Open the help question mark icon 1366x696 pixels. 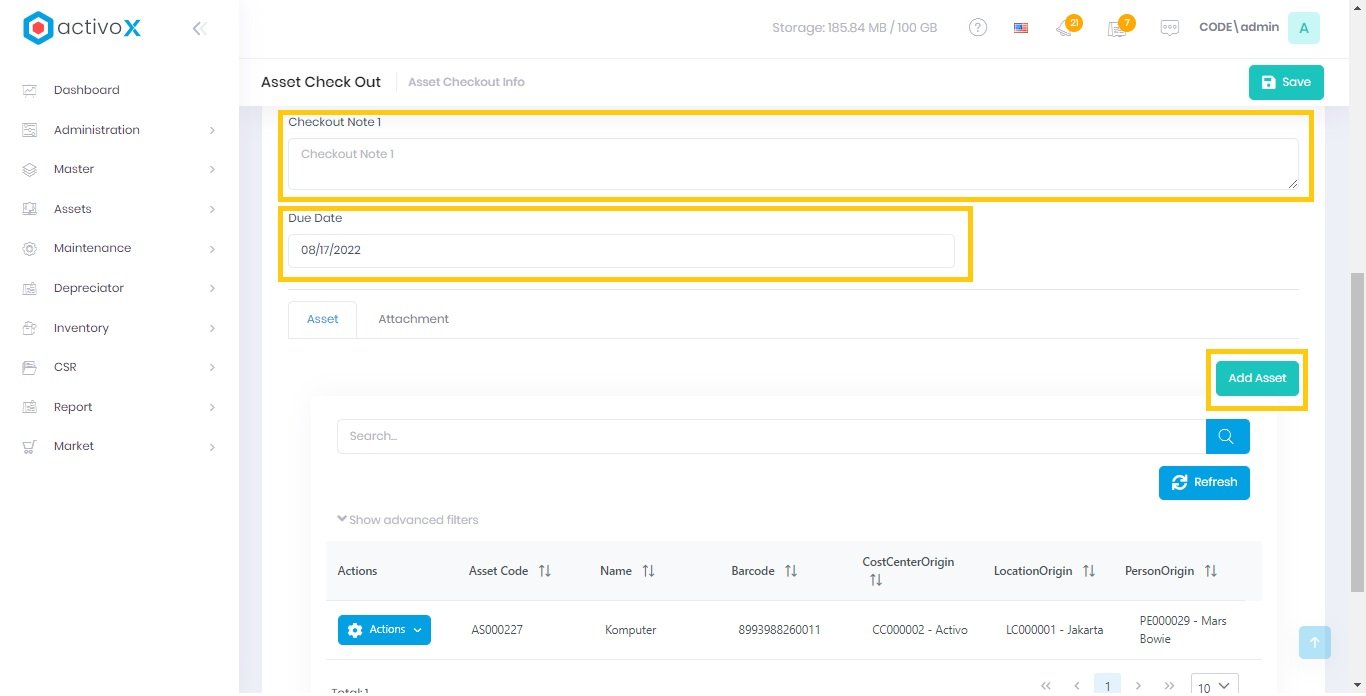(x=978, y=28)
